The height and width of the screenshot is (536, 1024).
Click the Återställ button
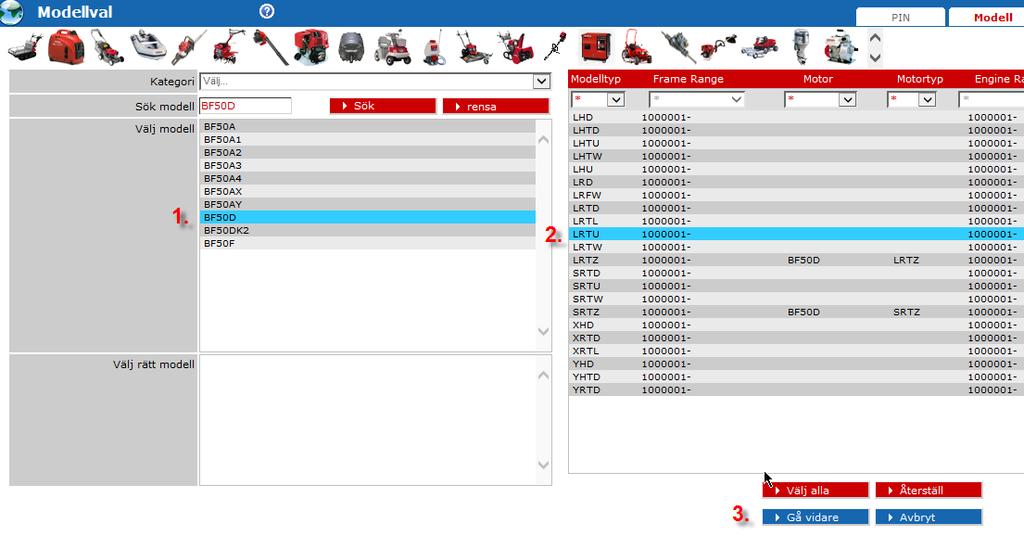click(929, 490)
